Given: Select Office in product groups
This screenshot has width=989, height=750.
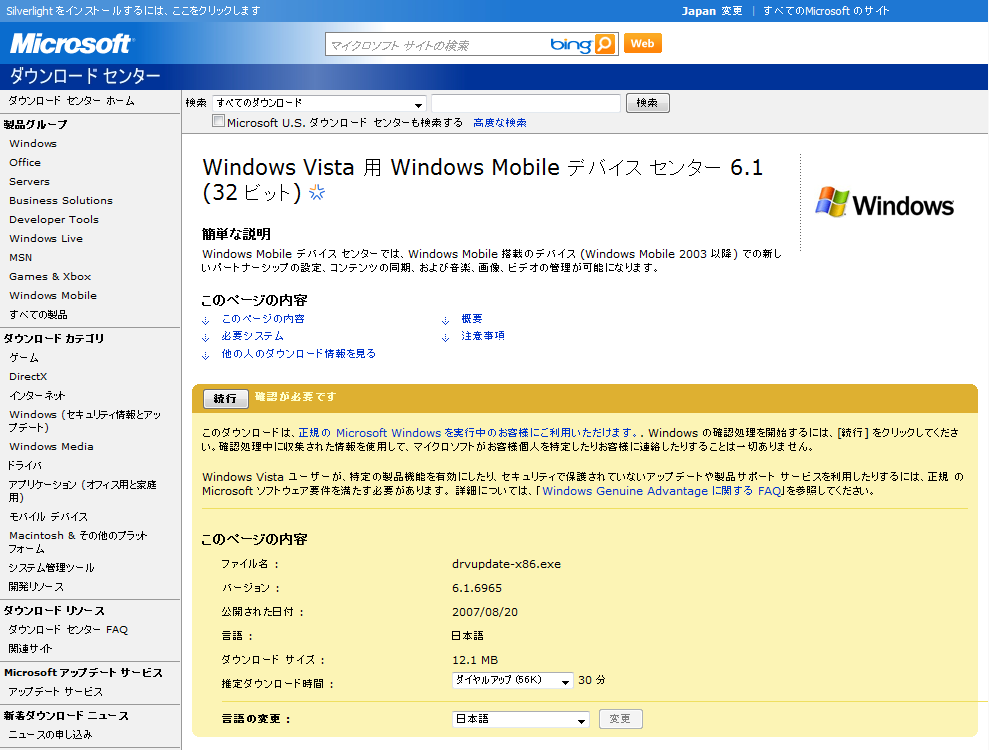Looking at the screenshot, I should coord(25,163).
